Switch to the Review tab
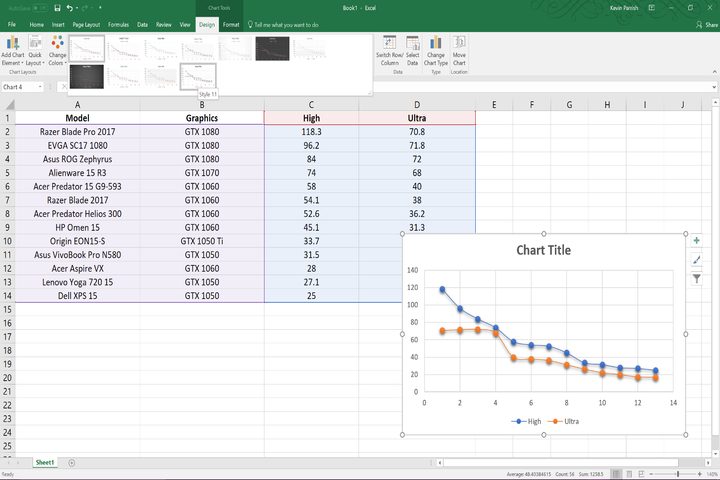The image size is (720, 480). [163, 25]
